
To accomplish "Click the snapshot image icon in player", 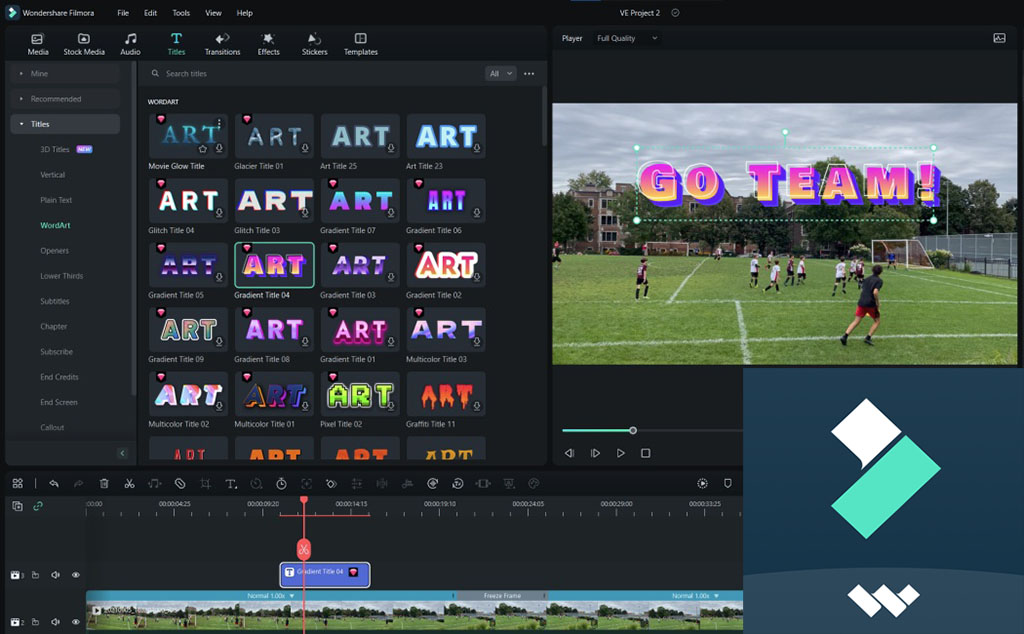I will pyautogui.click(x=999, y=39).
